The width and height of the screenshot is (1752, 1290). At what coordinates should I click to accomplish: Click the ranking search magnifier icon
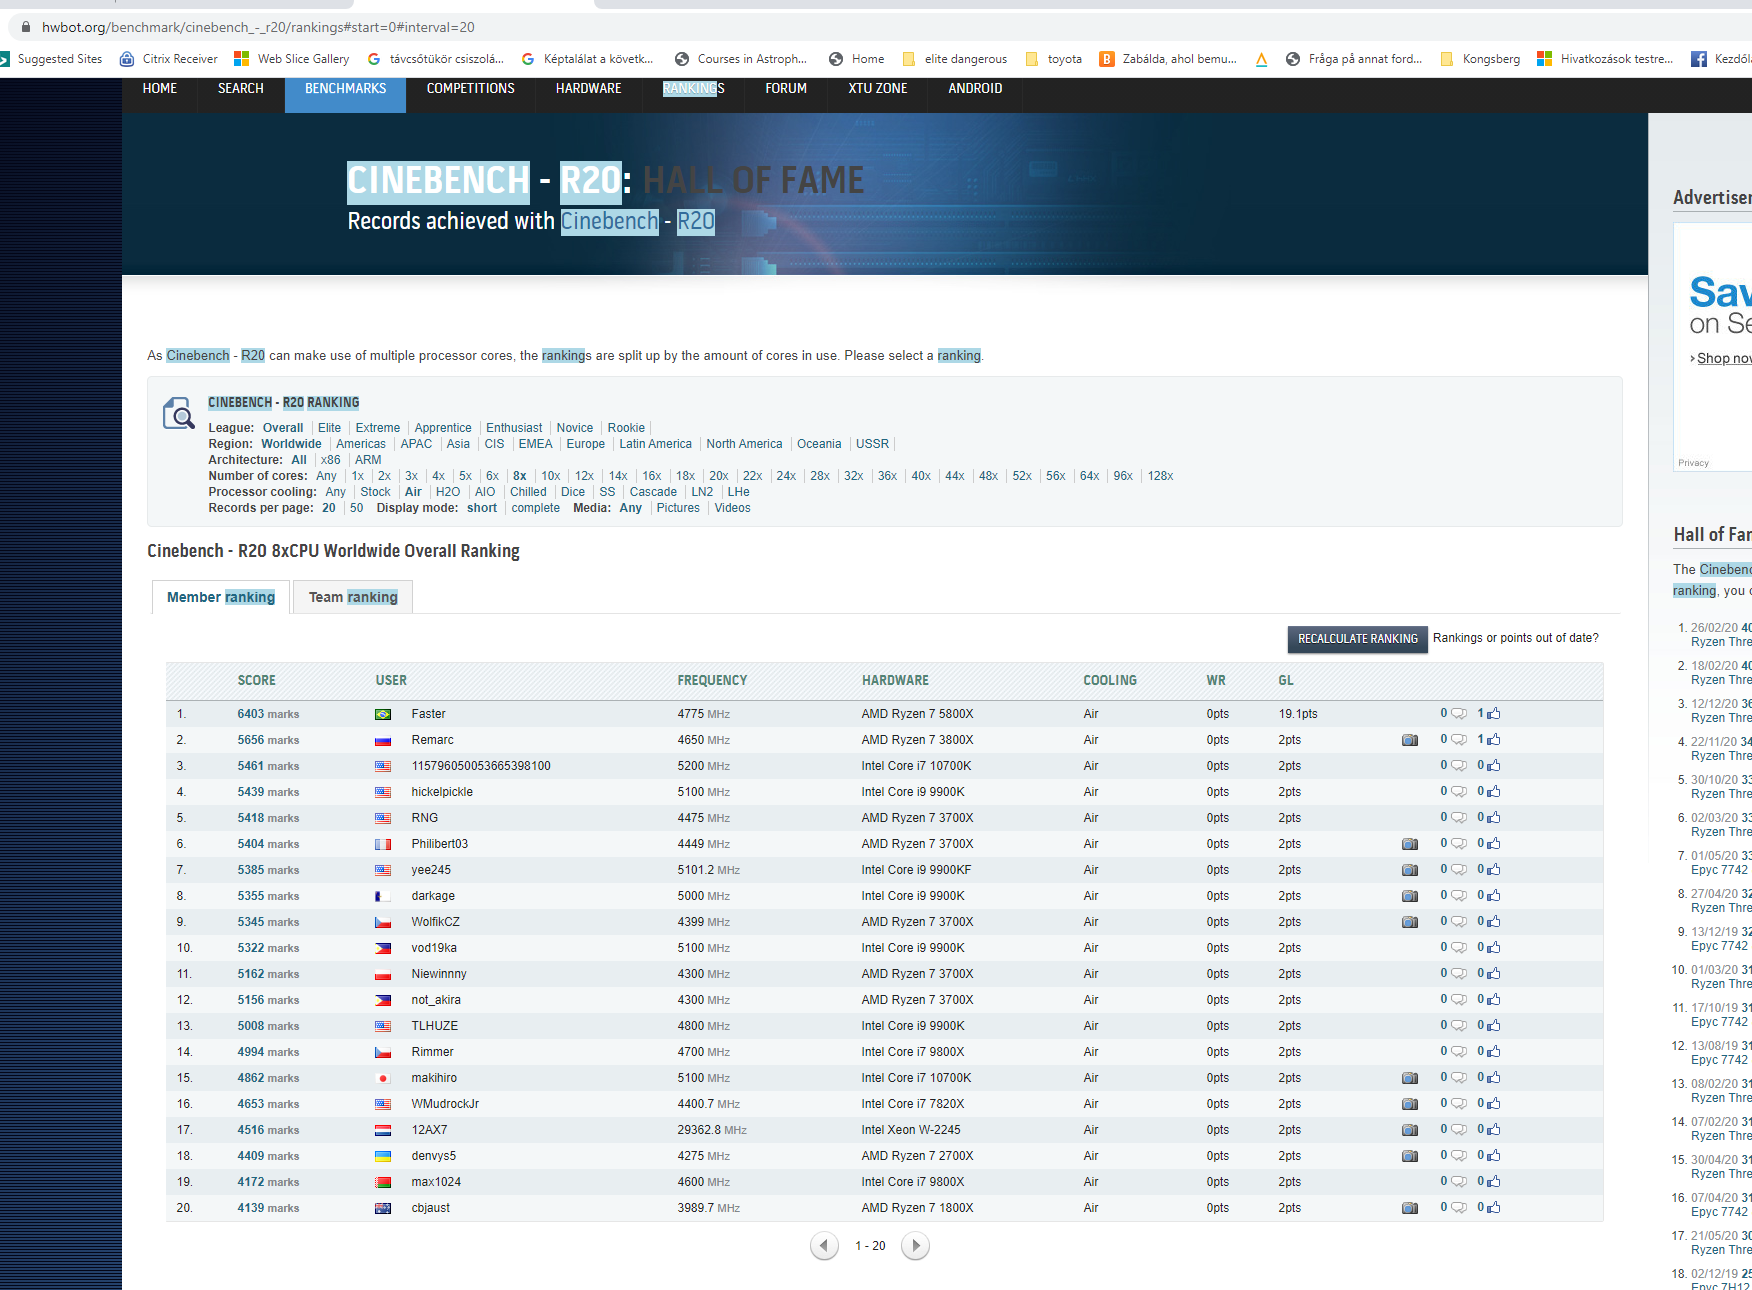(179, 413)
